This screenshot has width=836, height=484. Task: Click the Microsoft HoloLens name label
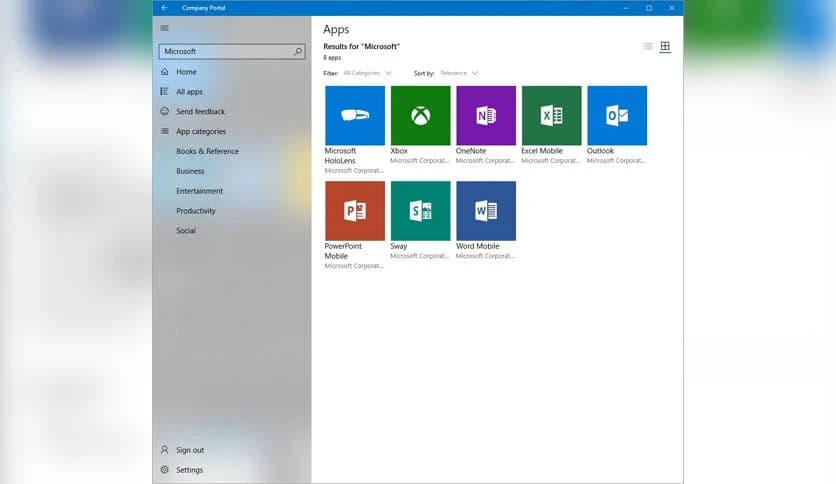pyautogui.click(x=340, y=156)
